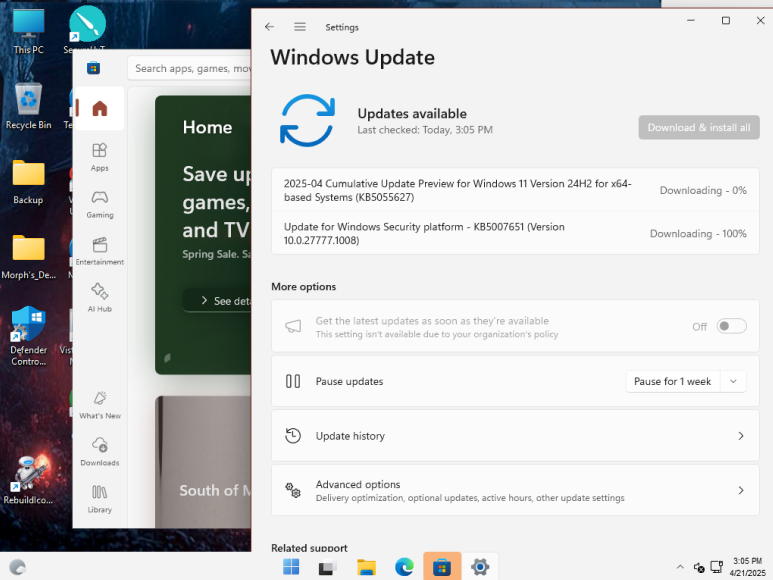Image resolution: width=773 pixels, height=580 pixels.
Task: Open Gaming section in Microsoft Store
Action: 100,204
